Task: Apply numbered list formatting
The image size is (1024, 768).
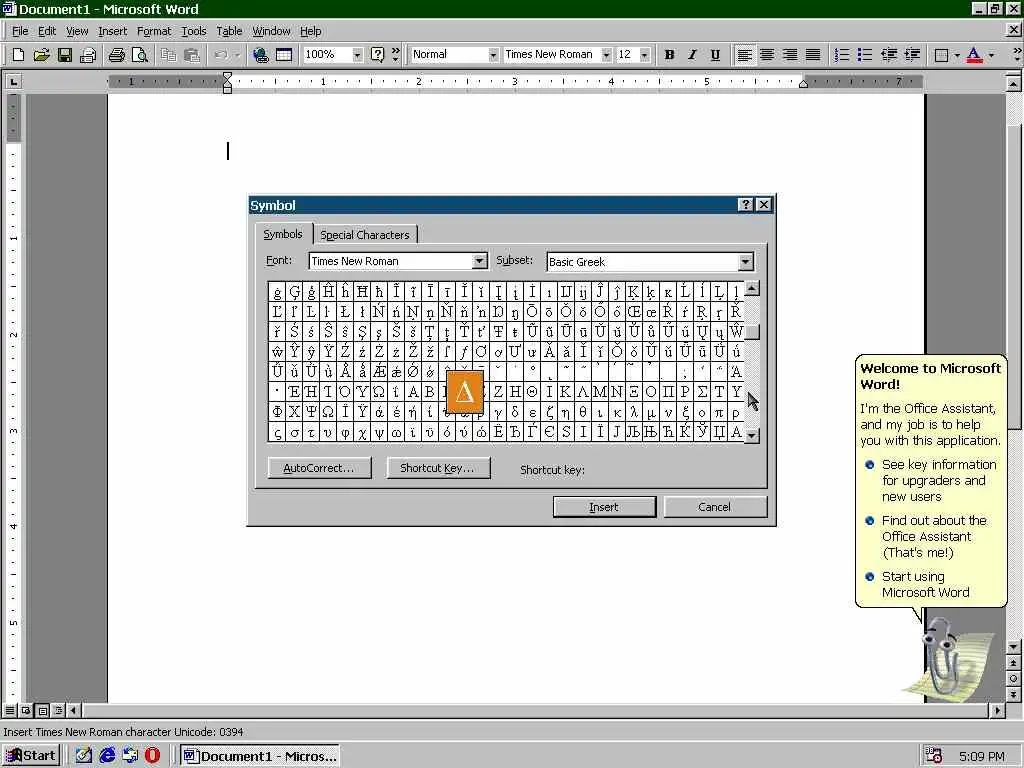Action: 842,55
